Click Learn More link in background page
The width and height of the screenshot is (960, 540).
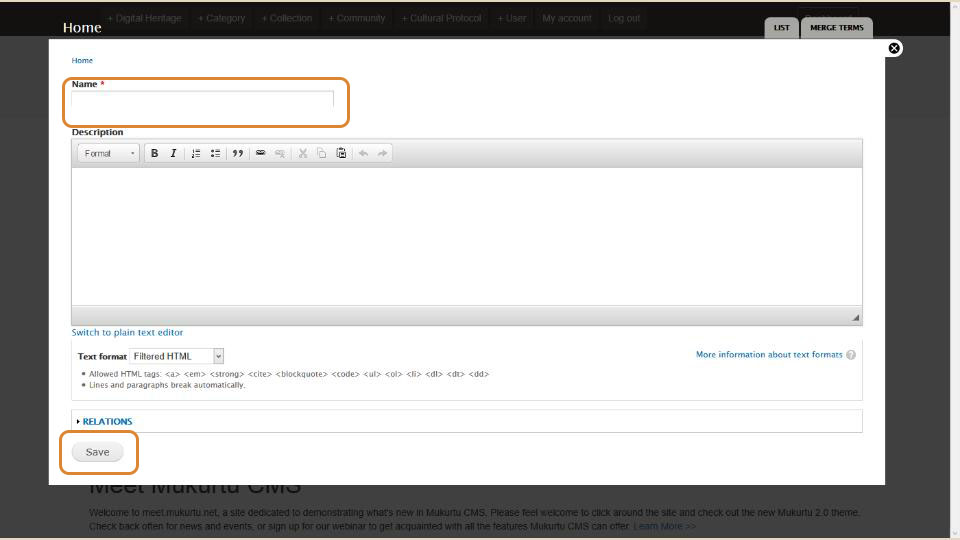[664, 526]
